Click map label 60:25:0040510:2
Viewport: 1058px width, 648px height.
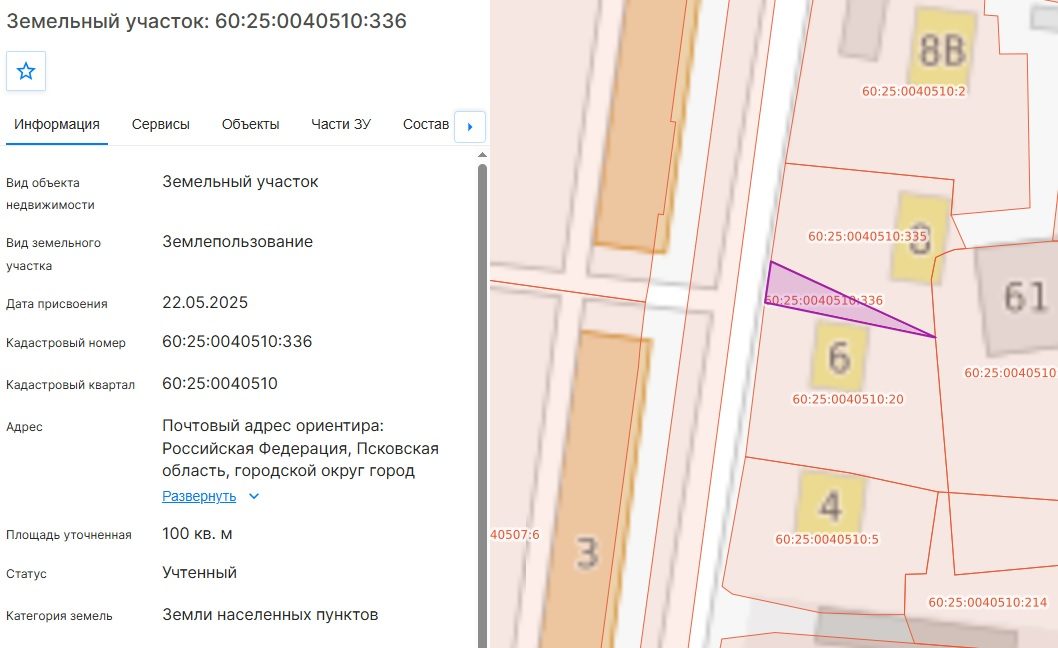click(914, 91)
